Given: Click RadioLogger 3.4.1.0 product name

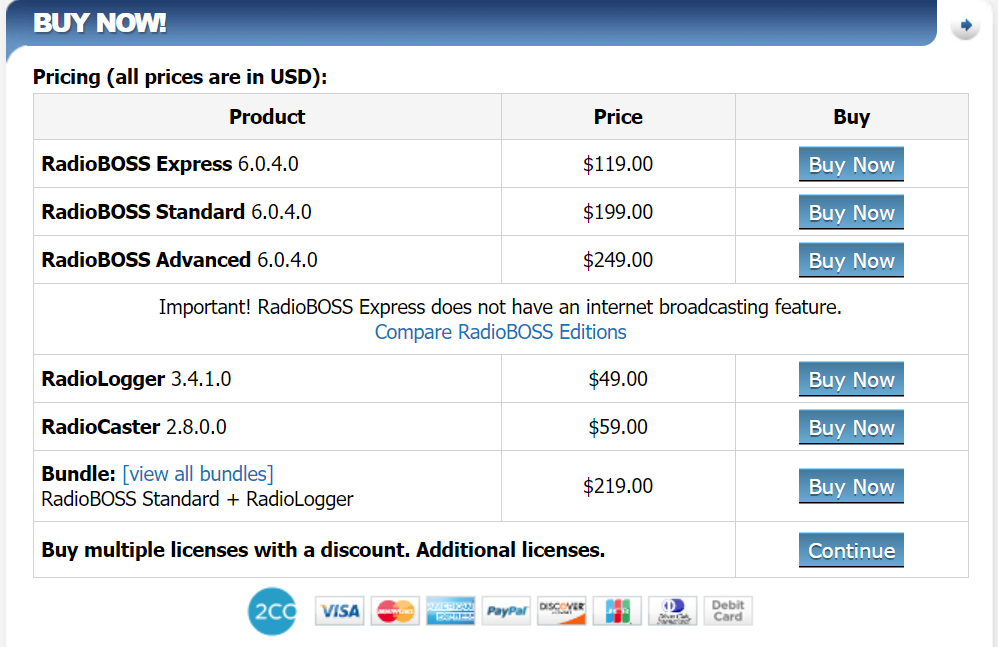Looking at the screenshot, I should [x=136, y=379].
